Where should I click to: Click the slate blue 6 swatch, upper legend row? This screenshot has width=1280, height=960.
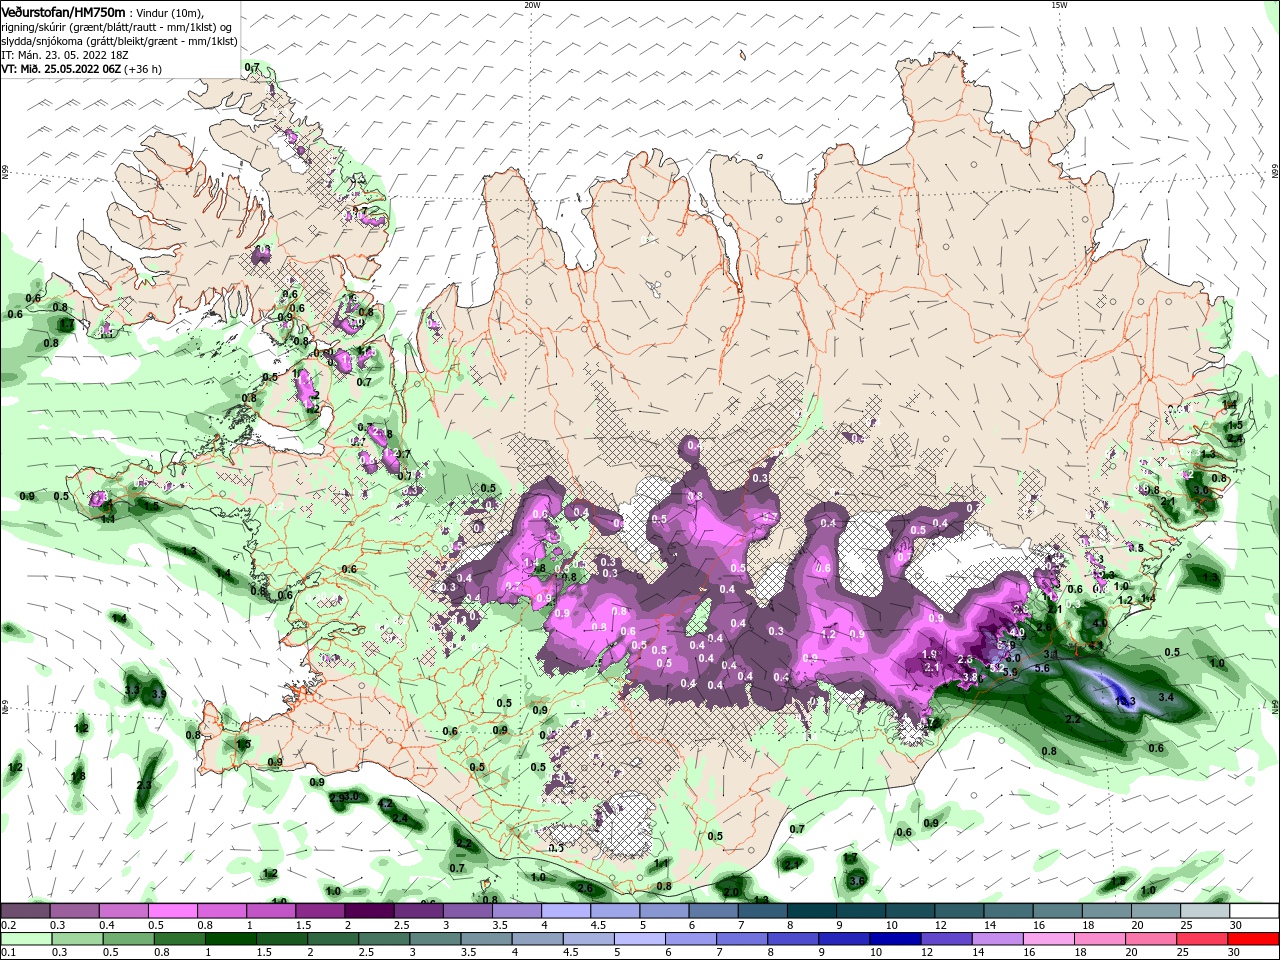click(712, 911)
